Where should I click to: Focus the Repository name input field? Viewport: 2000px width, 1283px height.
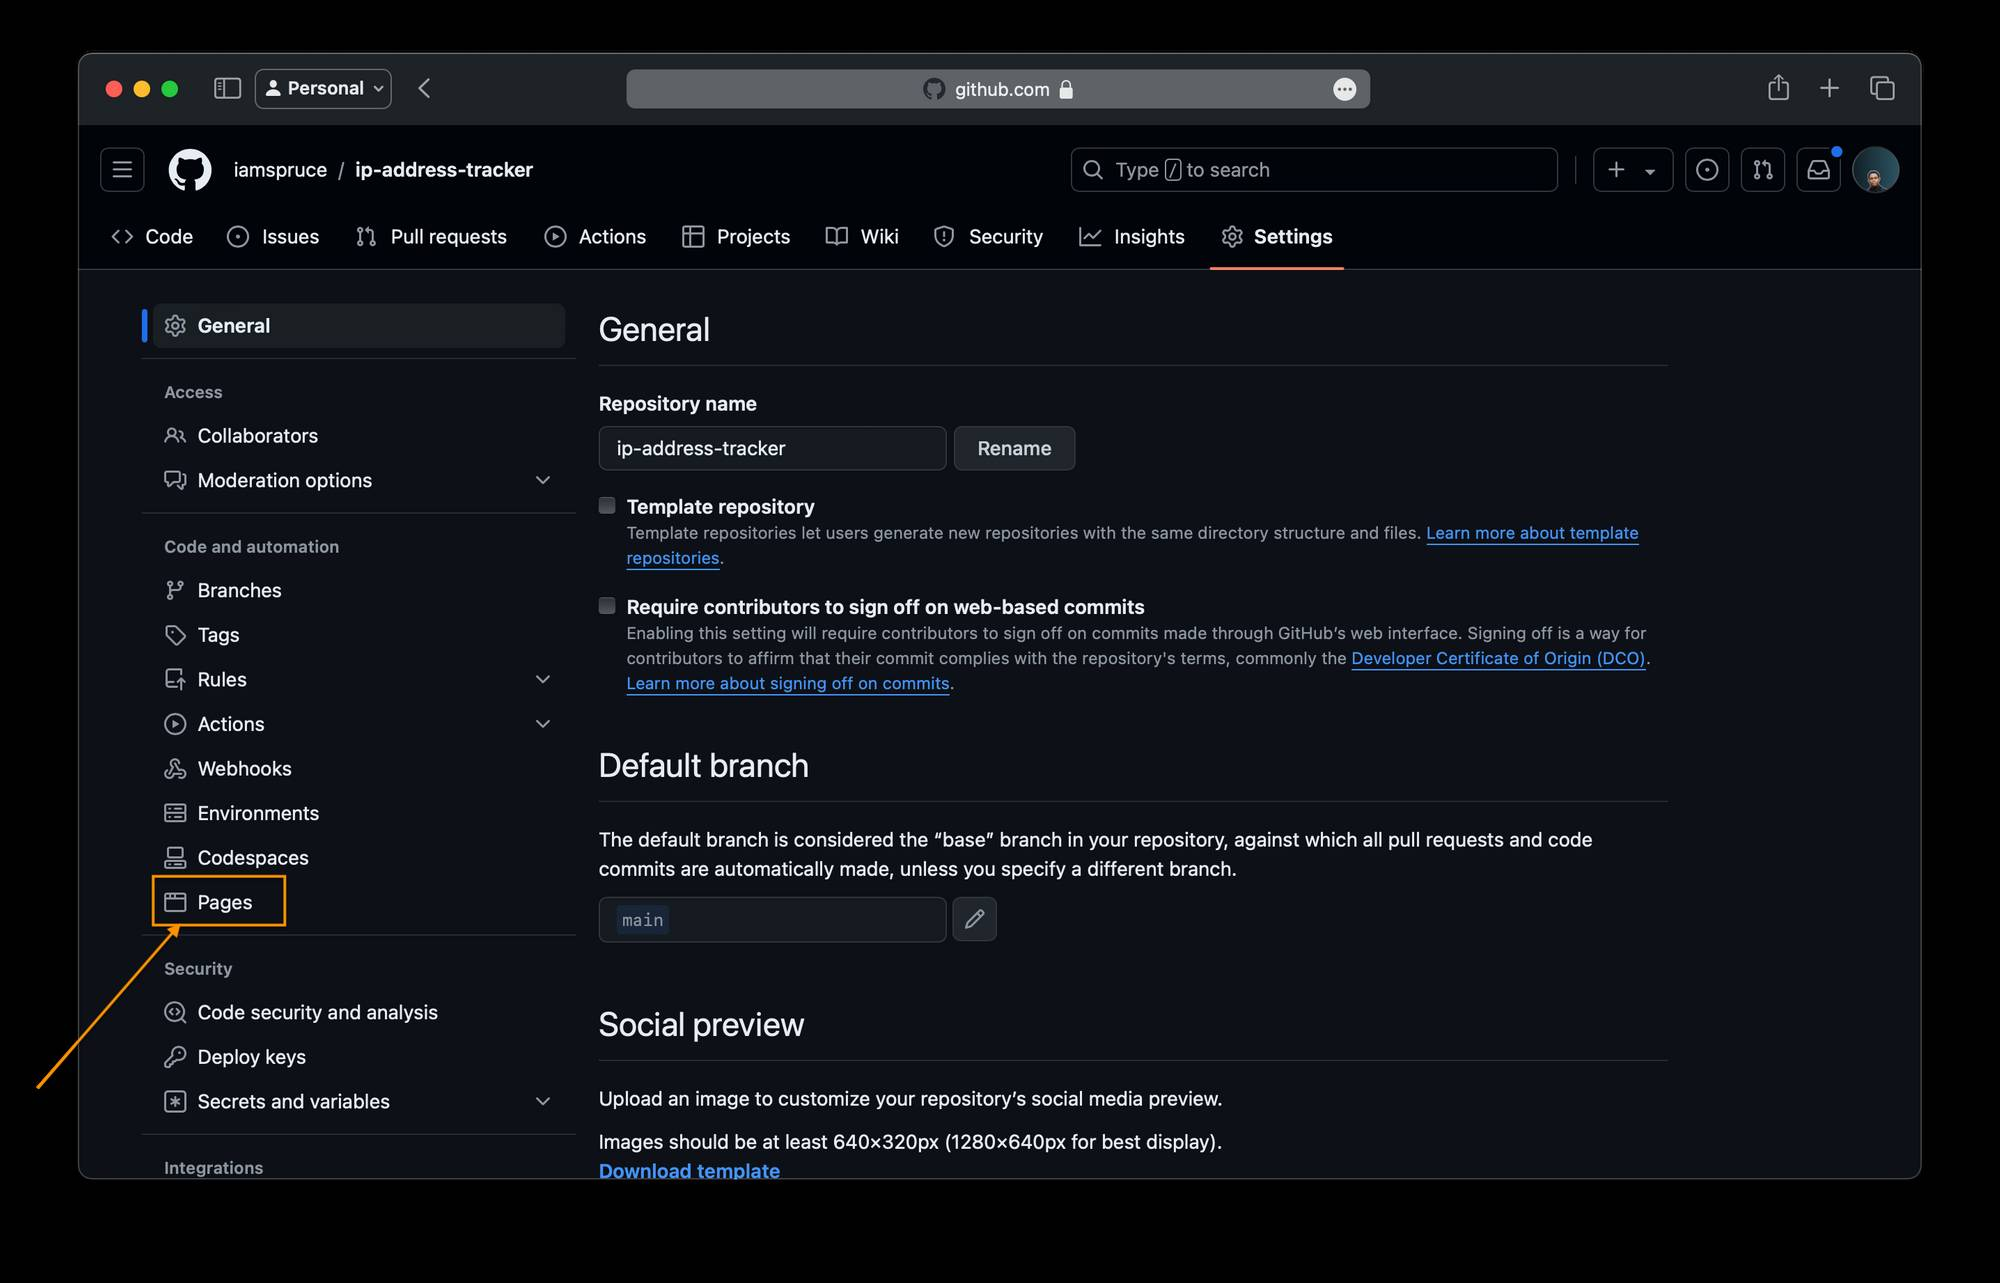tap(772, 448)
